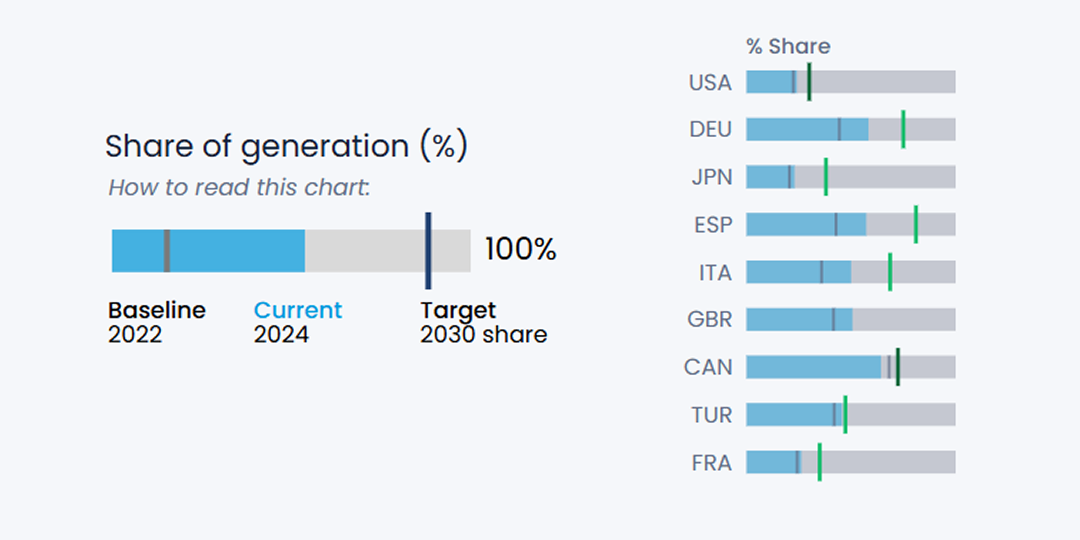1080x540 pixels.
Task: Click the "Target 2030 share" legend label
Action: pyautogui.click(x=483, y=322)
